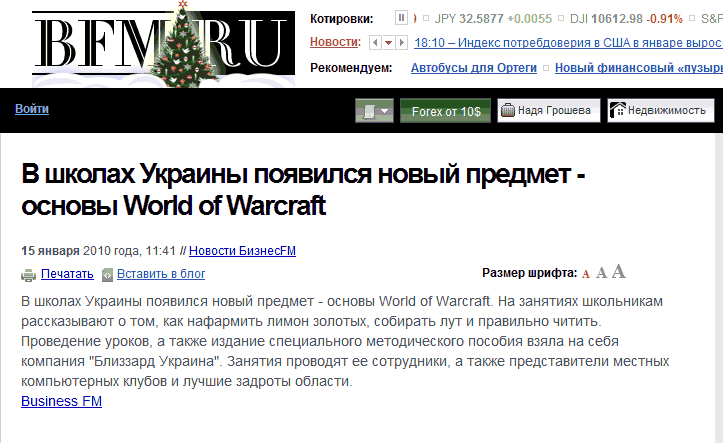Show next news headline arrow
Screen dimensions: 723x443
[402, 43]
